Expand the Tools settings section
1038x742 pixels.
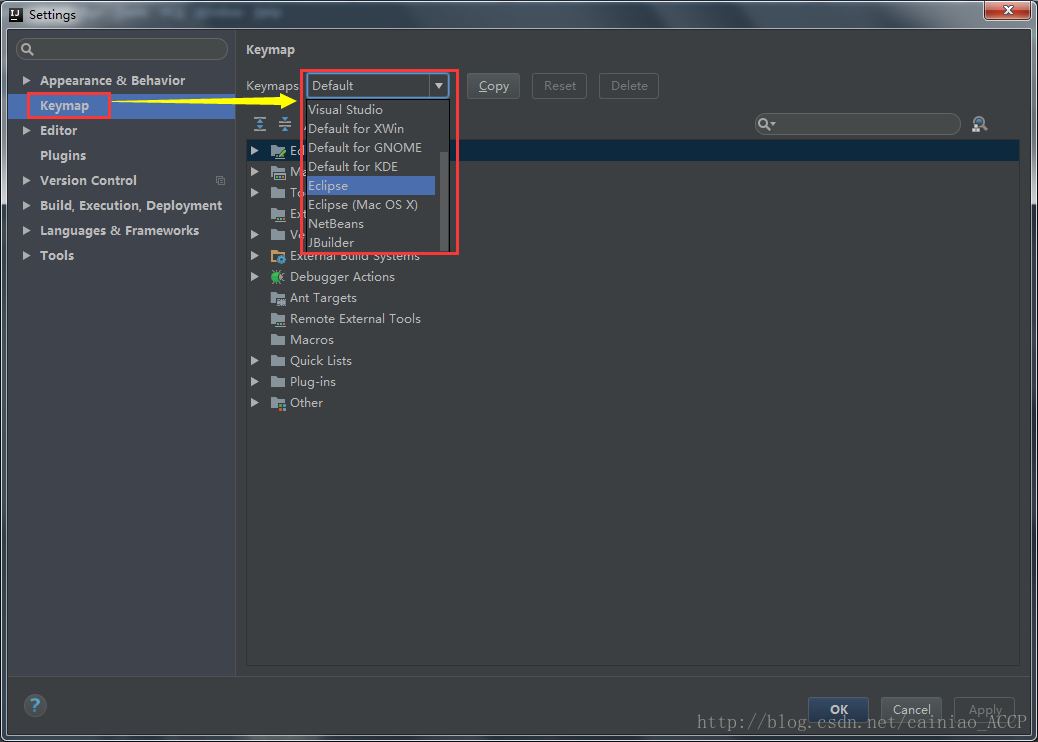(x=26, y=255)
